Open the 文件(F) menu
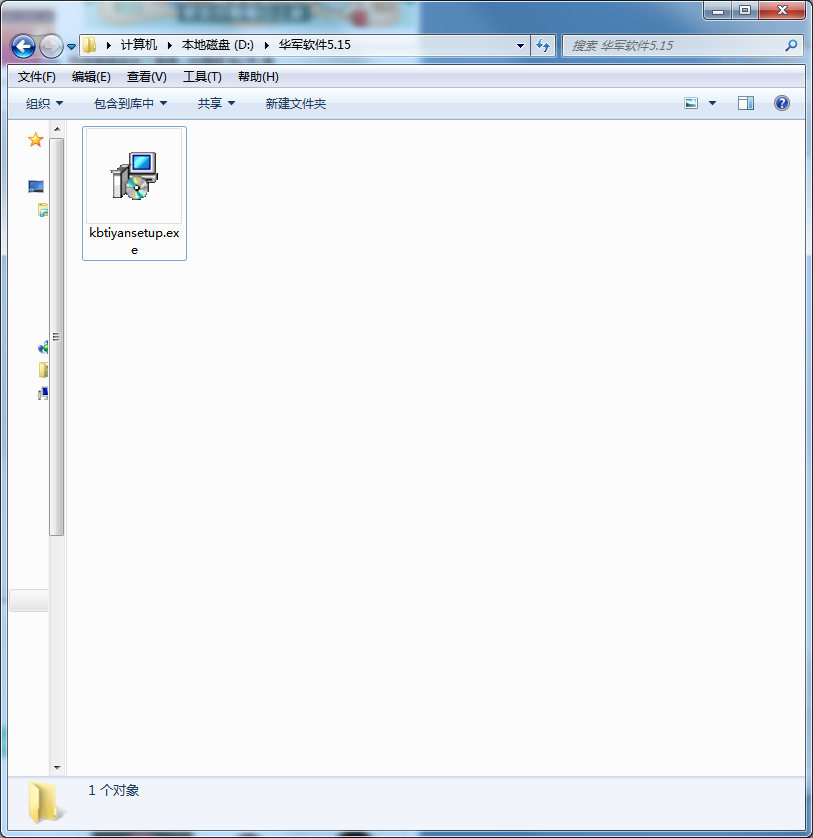This screenshot has height=838, width=813. (37, 77)
